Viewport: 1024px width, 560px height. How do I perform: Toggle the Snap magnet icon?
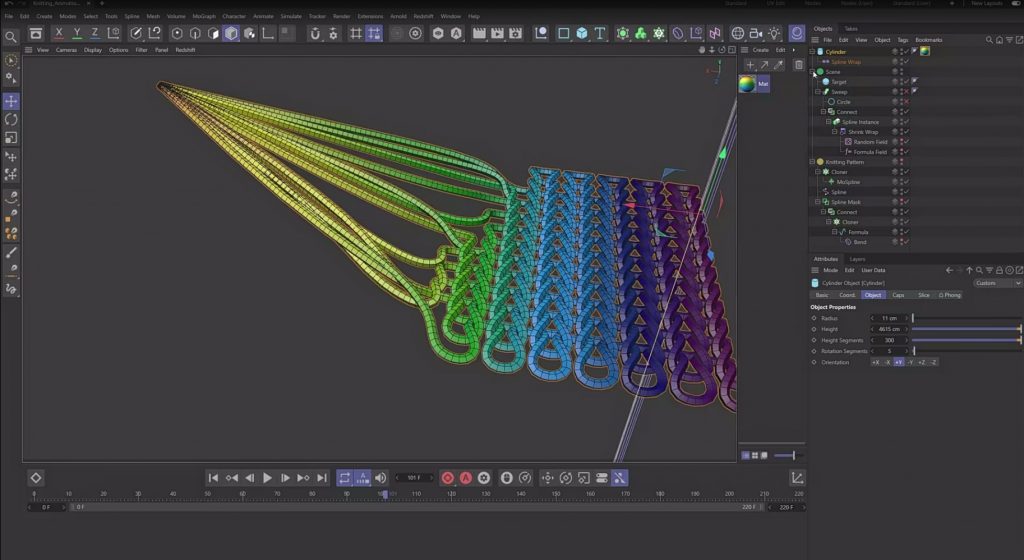pyautogui.click(x=315, y=33)
